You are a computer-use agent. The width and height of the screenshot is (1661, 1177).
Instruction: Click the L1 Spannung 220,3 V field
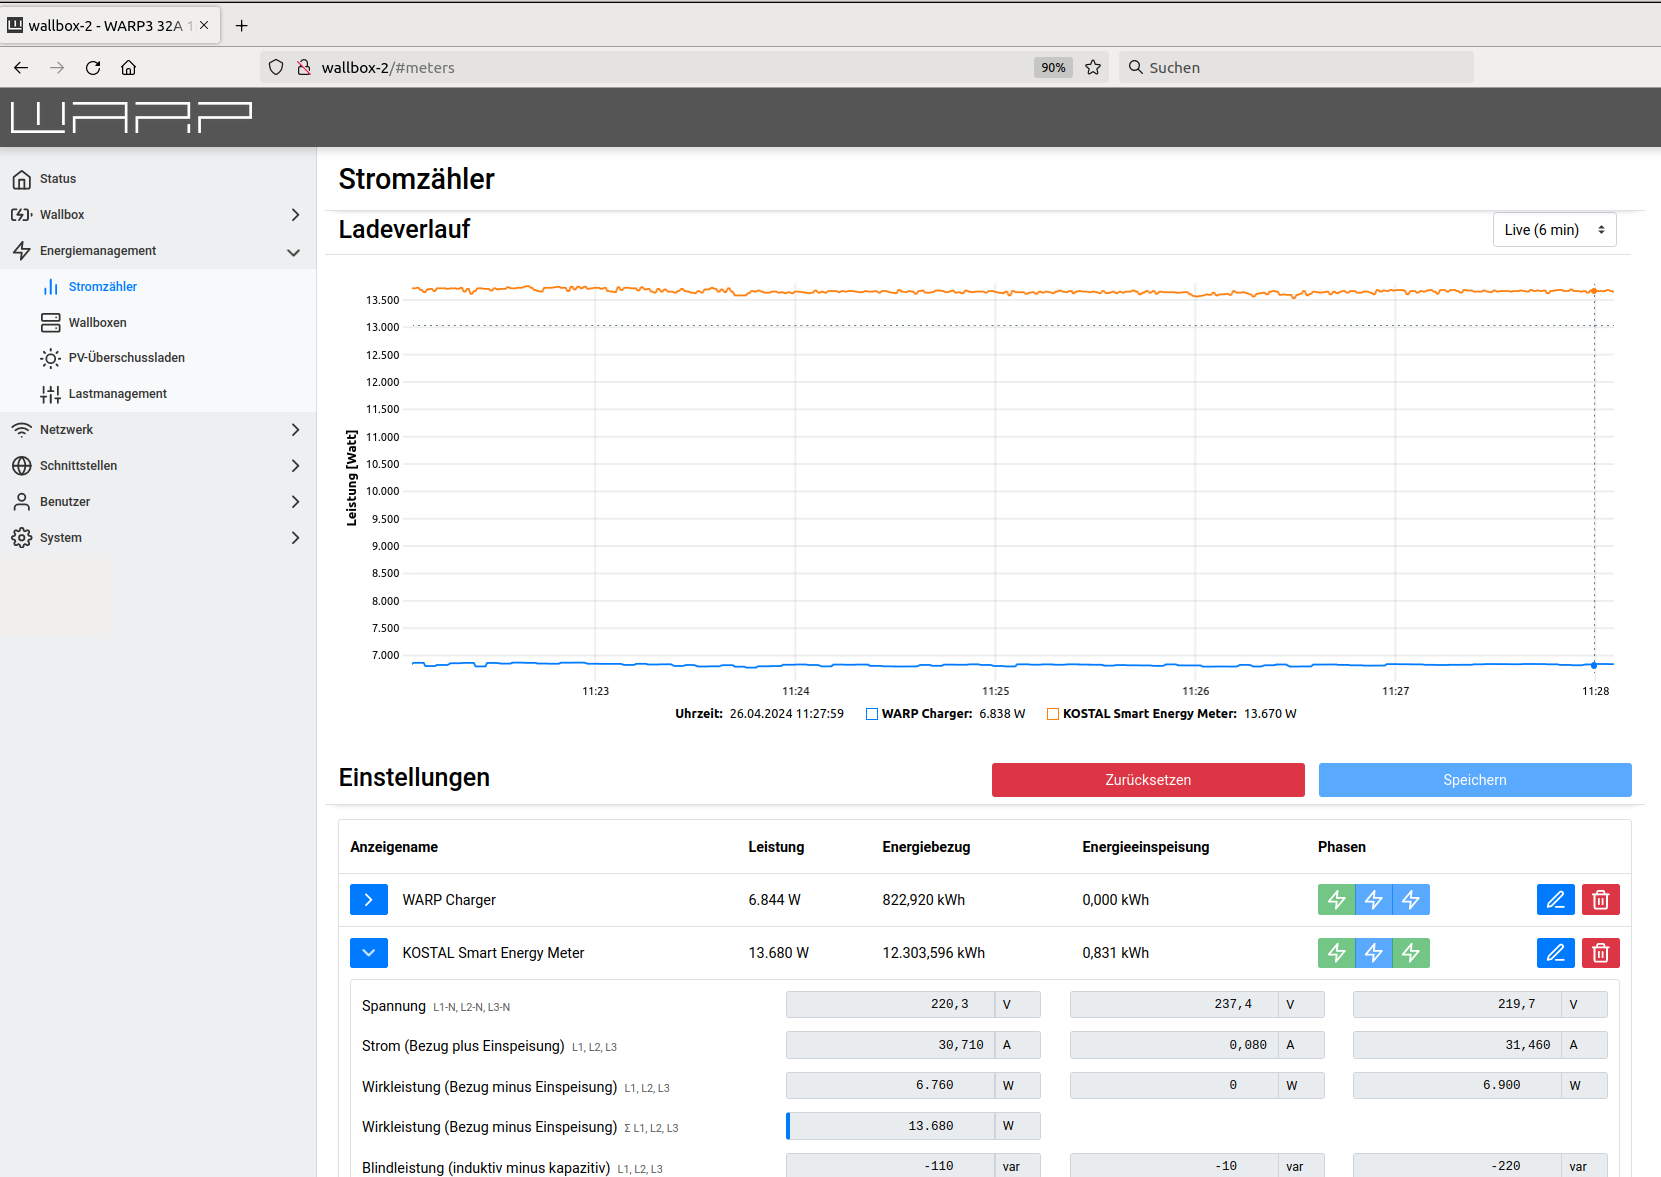(891, 1004)
